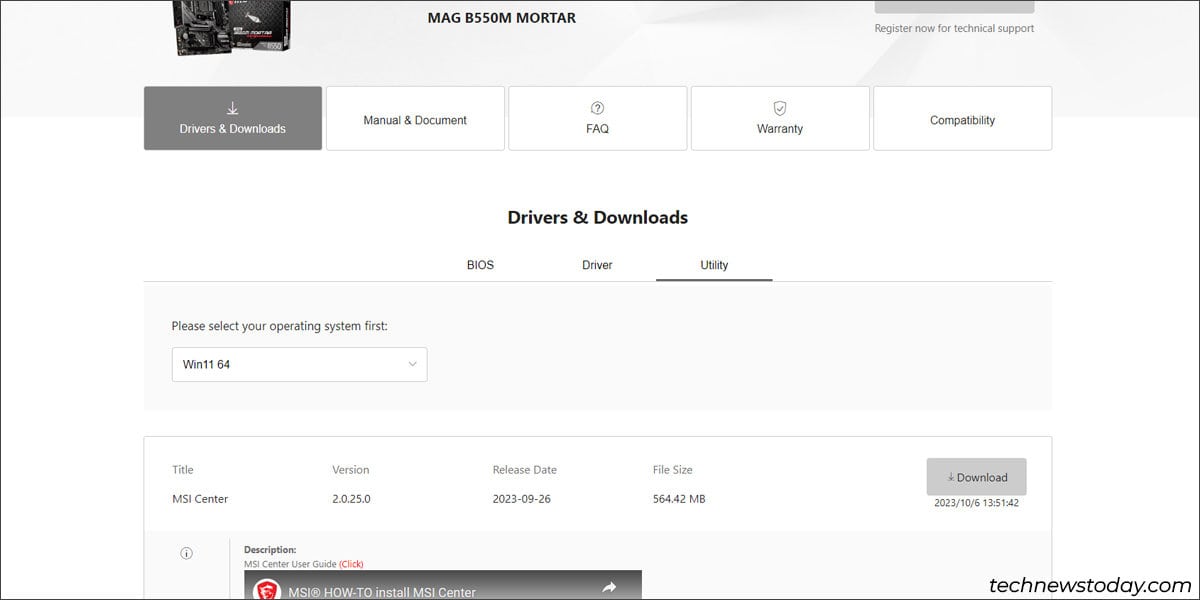The height and width of the screenshot is (600, 1200).
Task: Open the MSI HOW-TO install video title
Action: [x=383, y=592]
